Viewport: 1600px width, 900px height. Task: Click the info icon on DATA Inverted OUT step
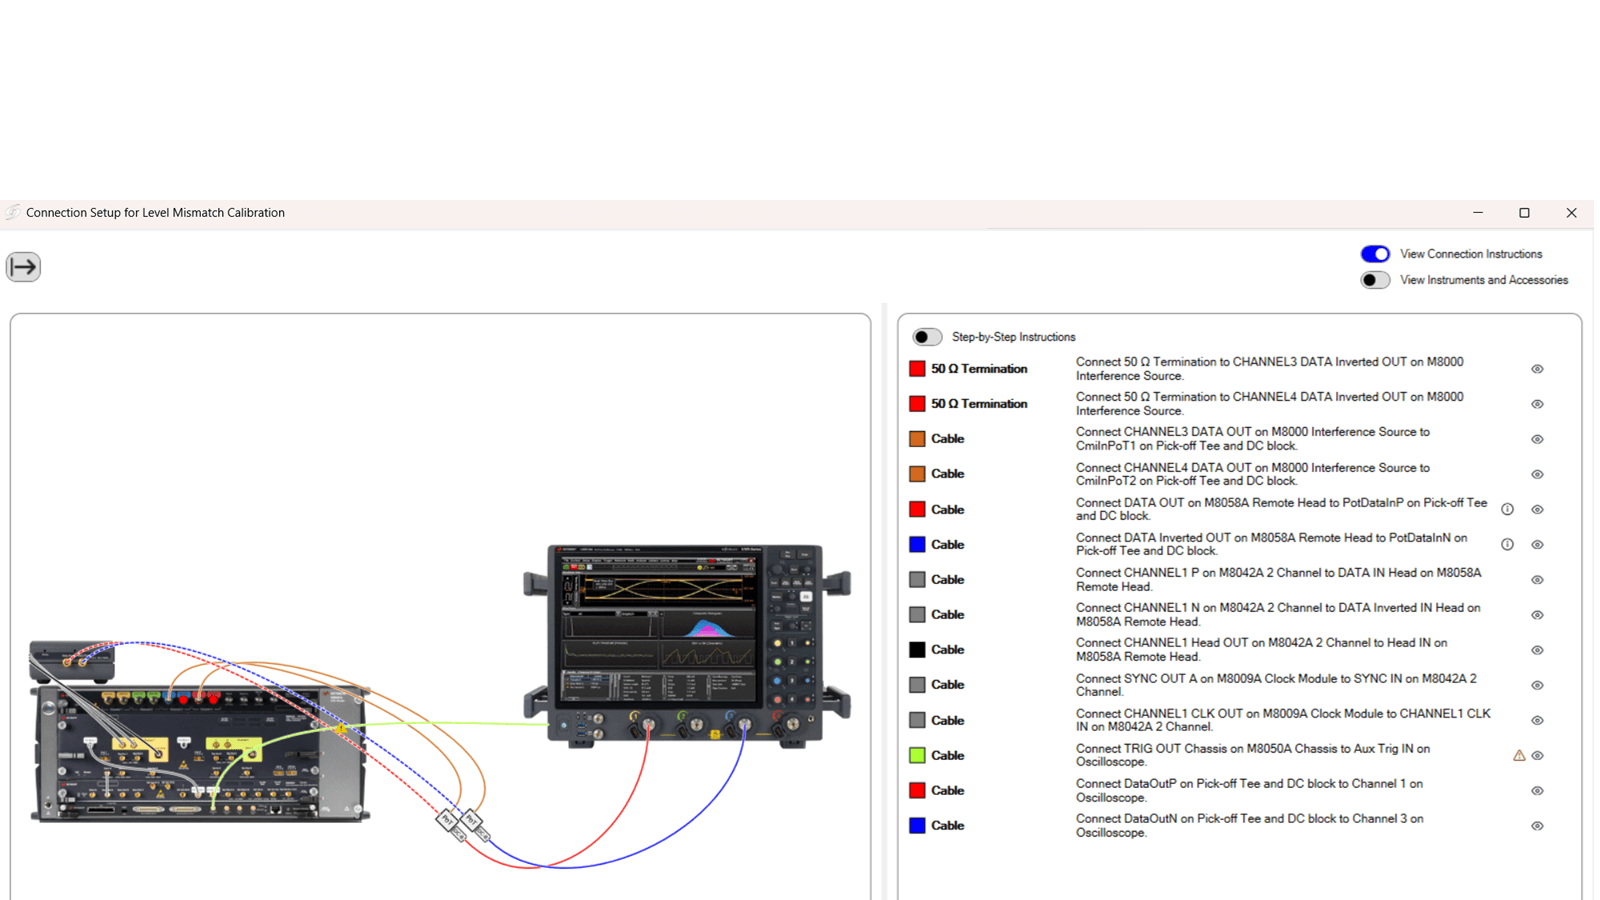(1508, 544)
